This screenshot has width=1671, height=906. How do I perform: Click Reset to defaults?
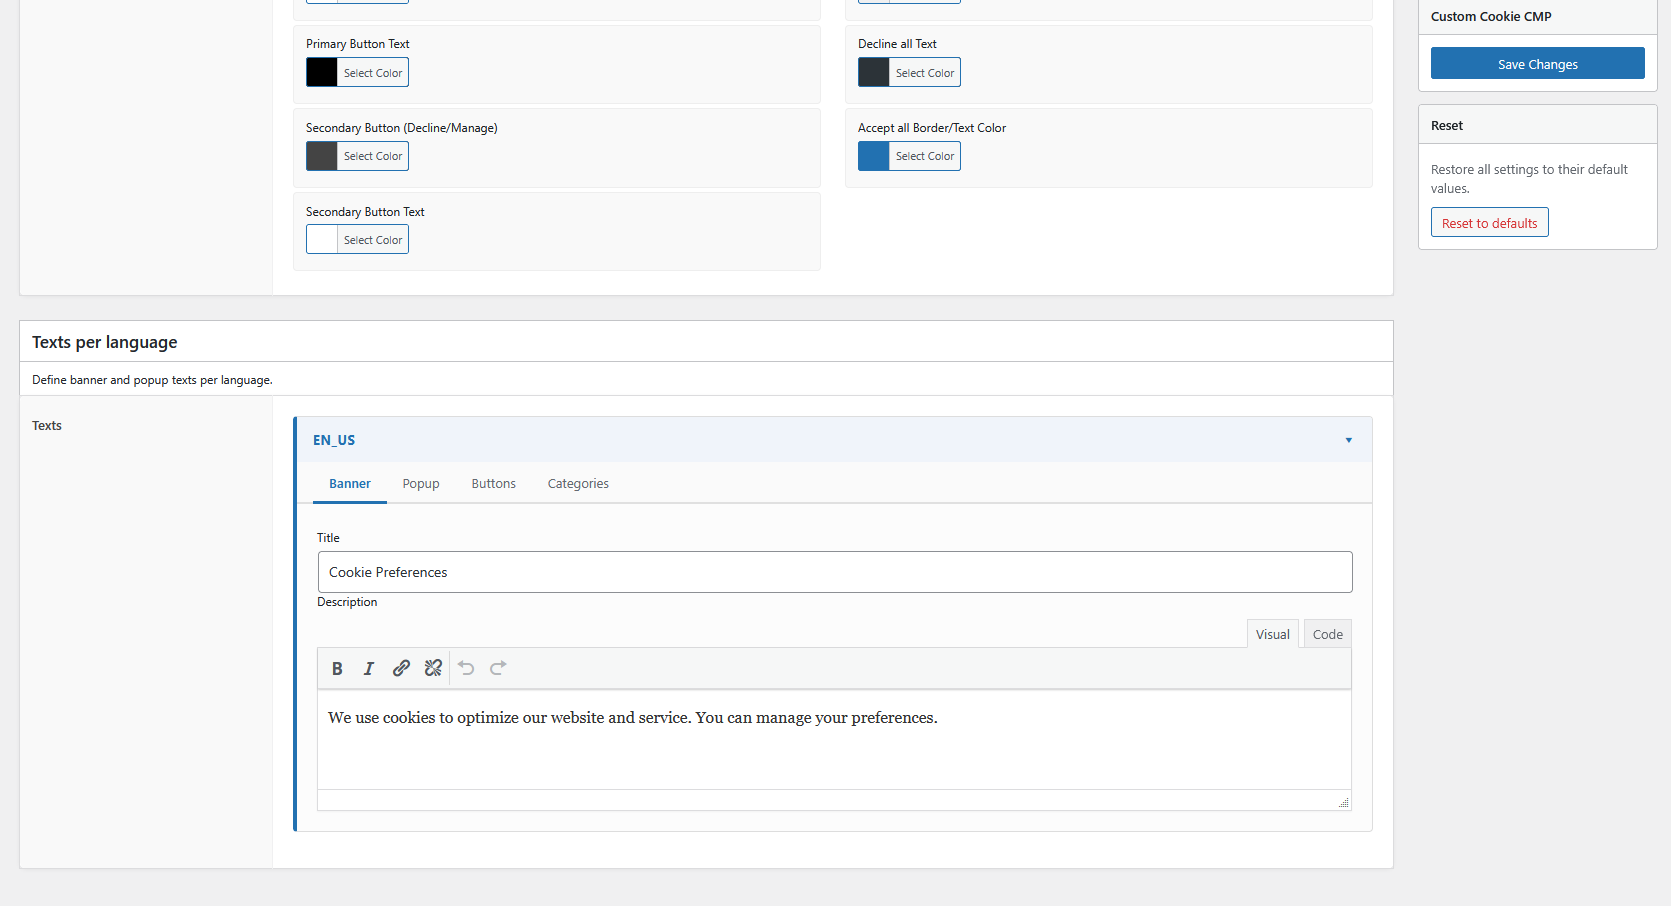pyautogui.click(x=1489, y=222)
